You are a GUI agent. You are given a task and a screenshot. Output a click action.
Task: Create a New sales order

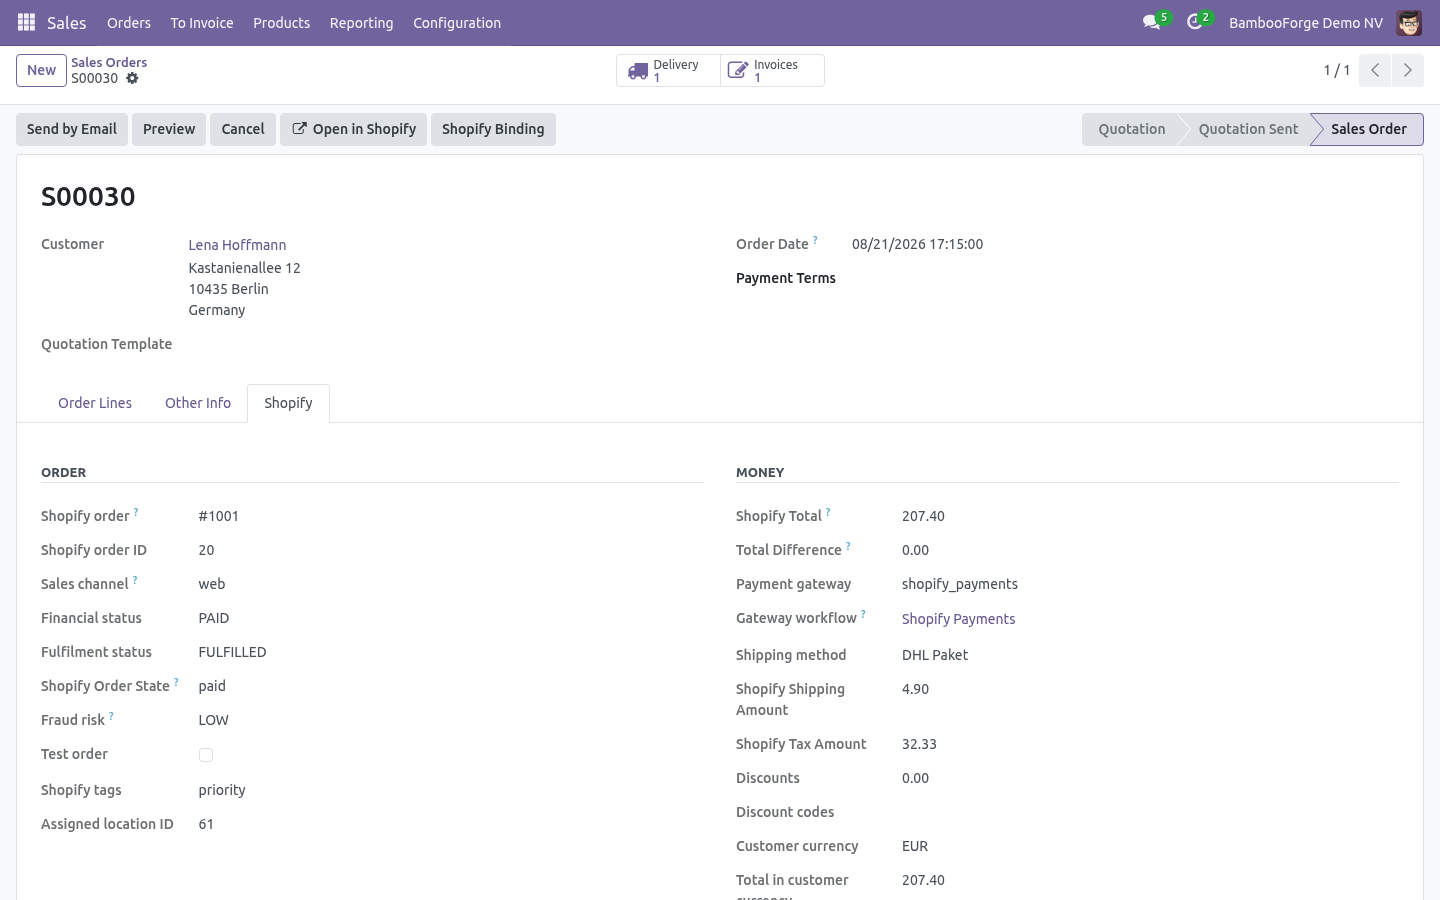pos(41,70)
